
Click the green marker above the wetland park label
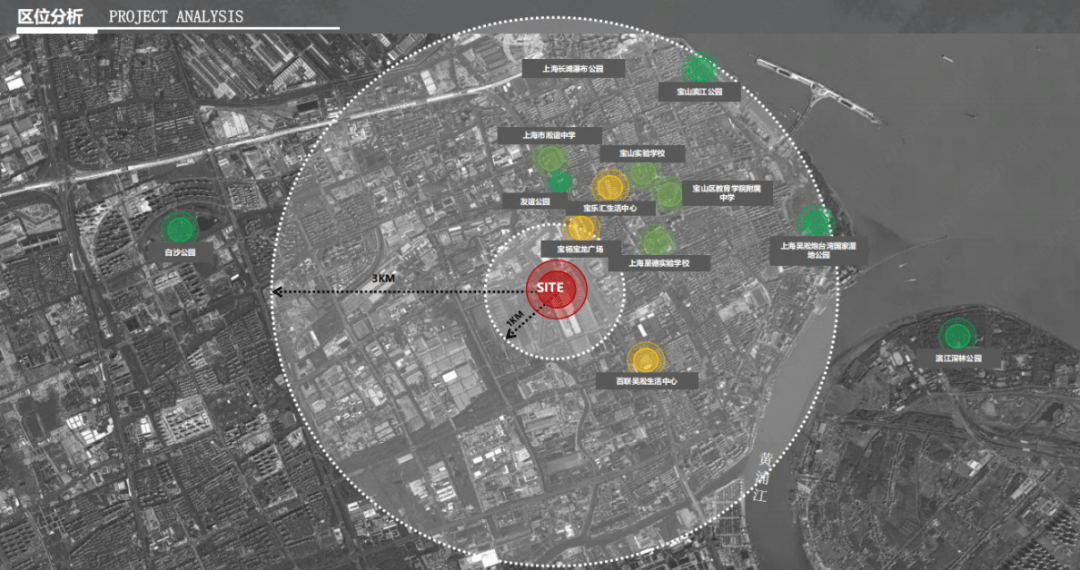coord(815,221)
